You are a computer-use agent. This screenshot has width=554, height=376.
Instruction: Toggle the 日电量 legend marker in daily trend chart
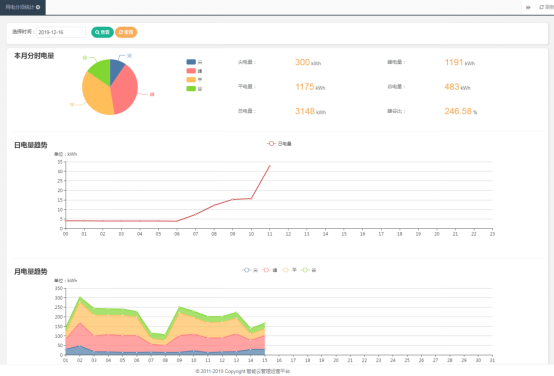pos(279,143)
